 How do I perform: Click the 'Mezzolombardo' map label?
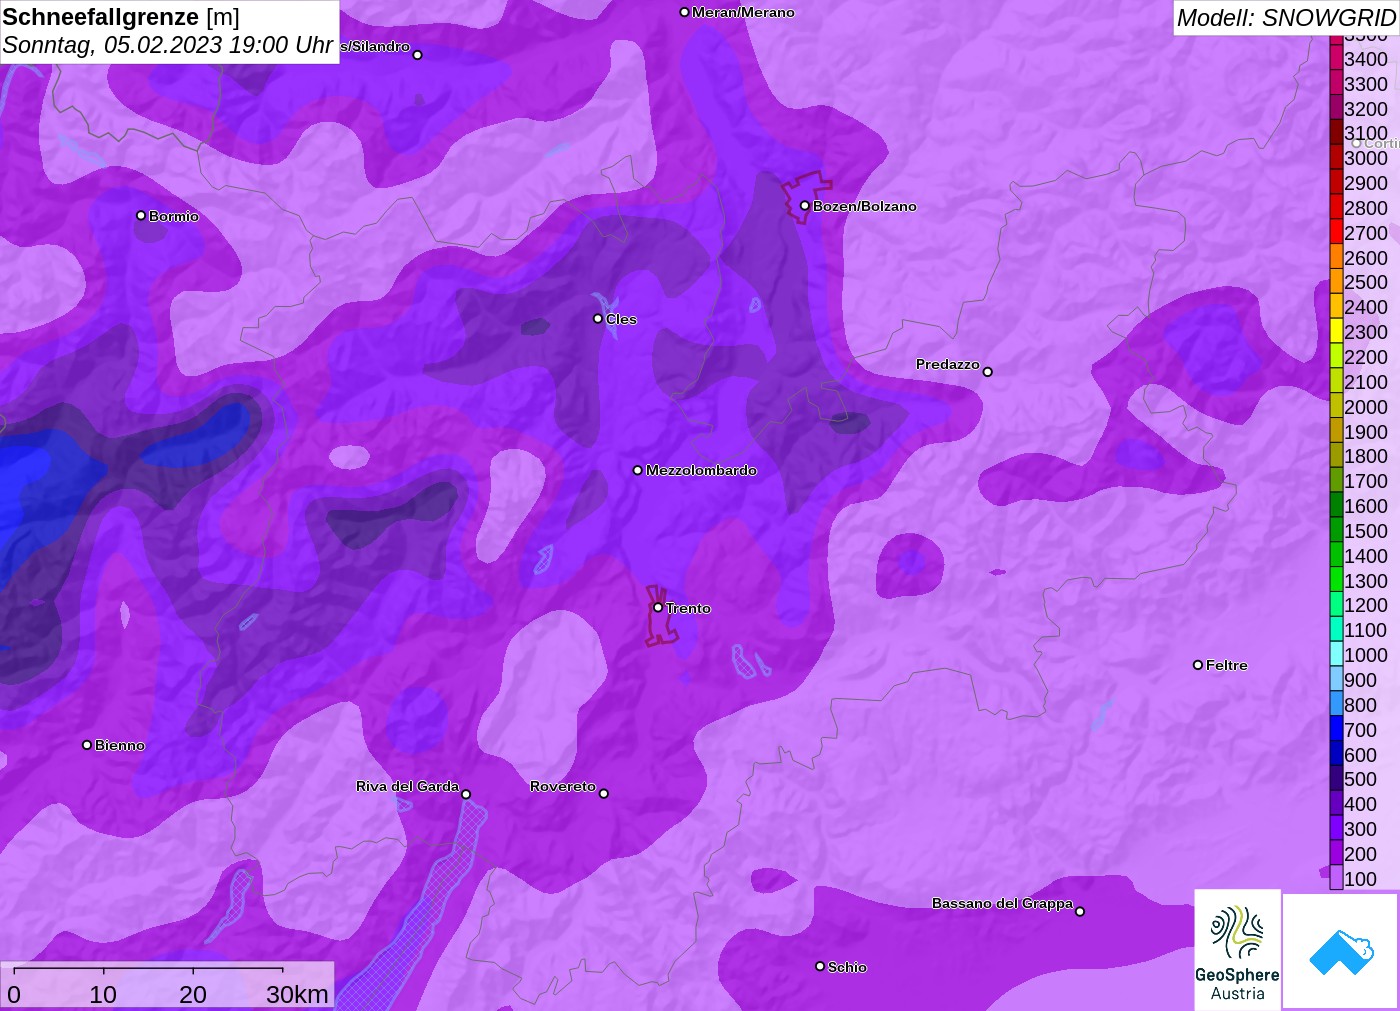(x=701, y=470)
